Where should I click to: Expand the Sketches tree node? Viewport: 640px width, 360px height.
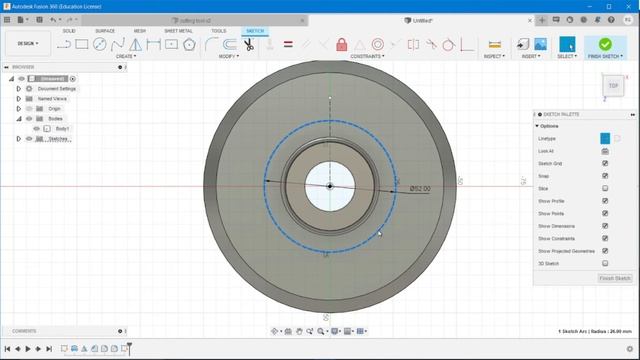point(18,139)
